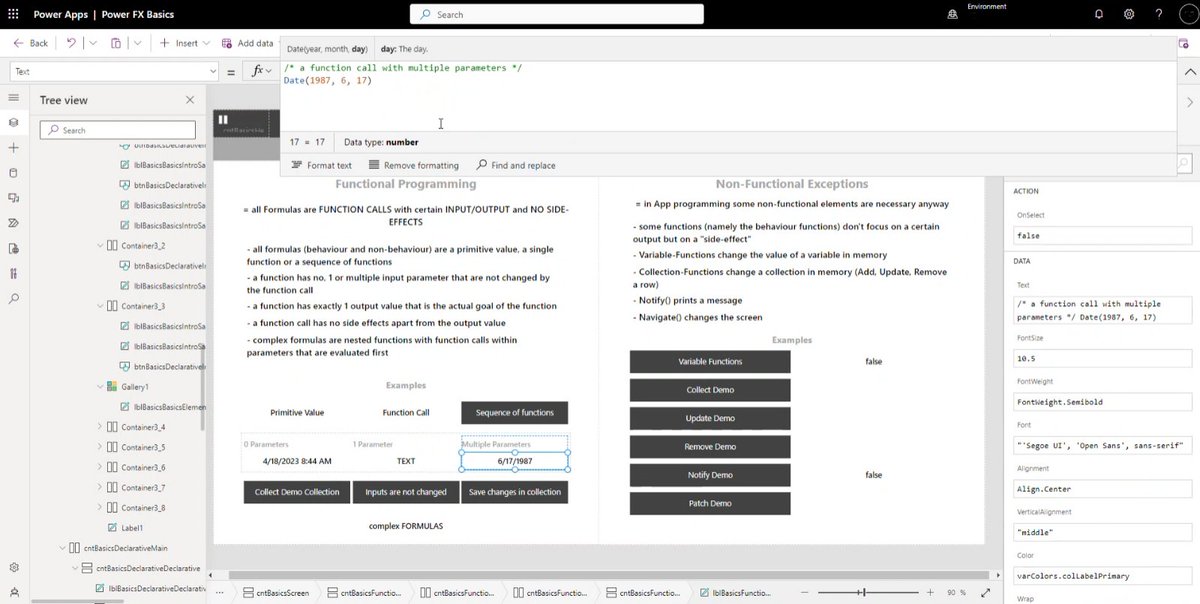Go back using the Back button
This screenshot has width=1200, height=604.
pyautogui.click(x=31, y=43)
